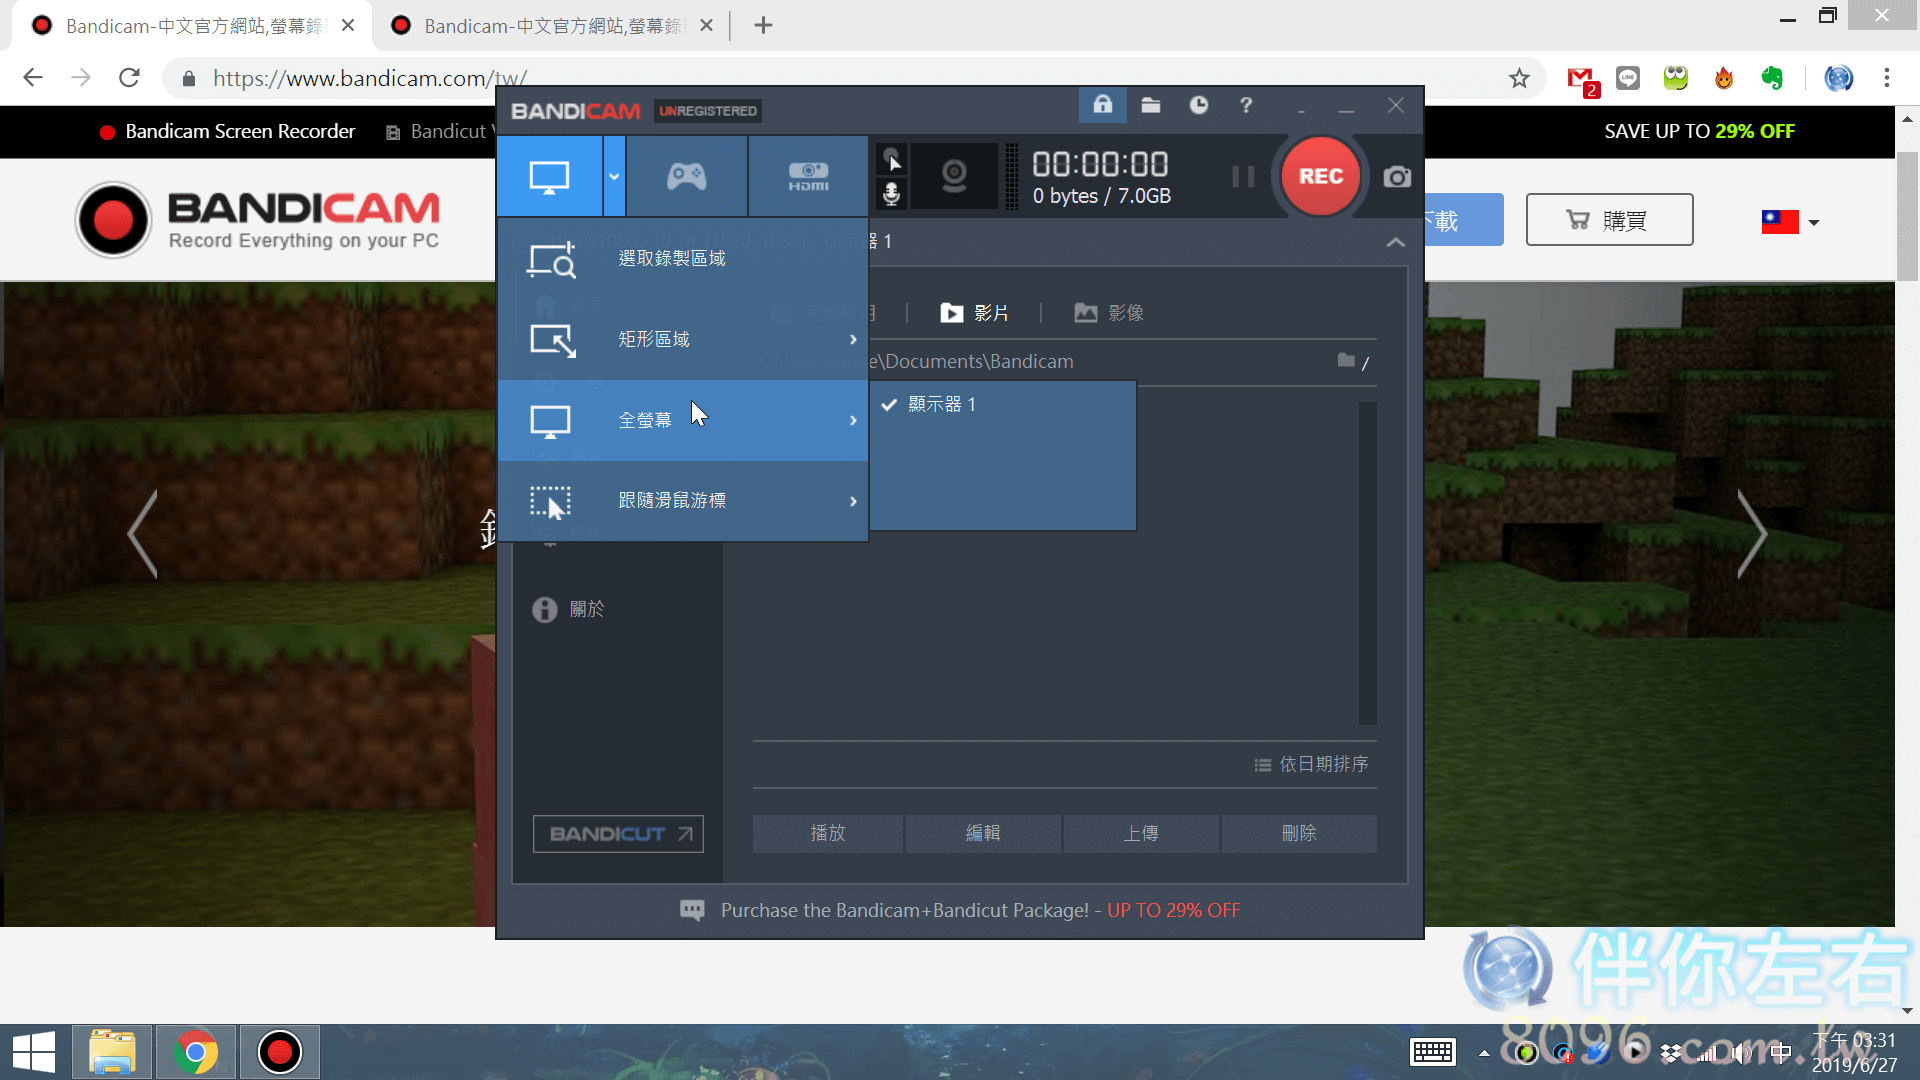Image resolution: width=1920 pixels, height=1080 pixels.
Task: Browse the Documents\Bandicam output folder icon
Action: click(x=1347, y=360)
